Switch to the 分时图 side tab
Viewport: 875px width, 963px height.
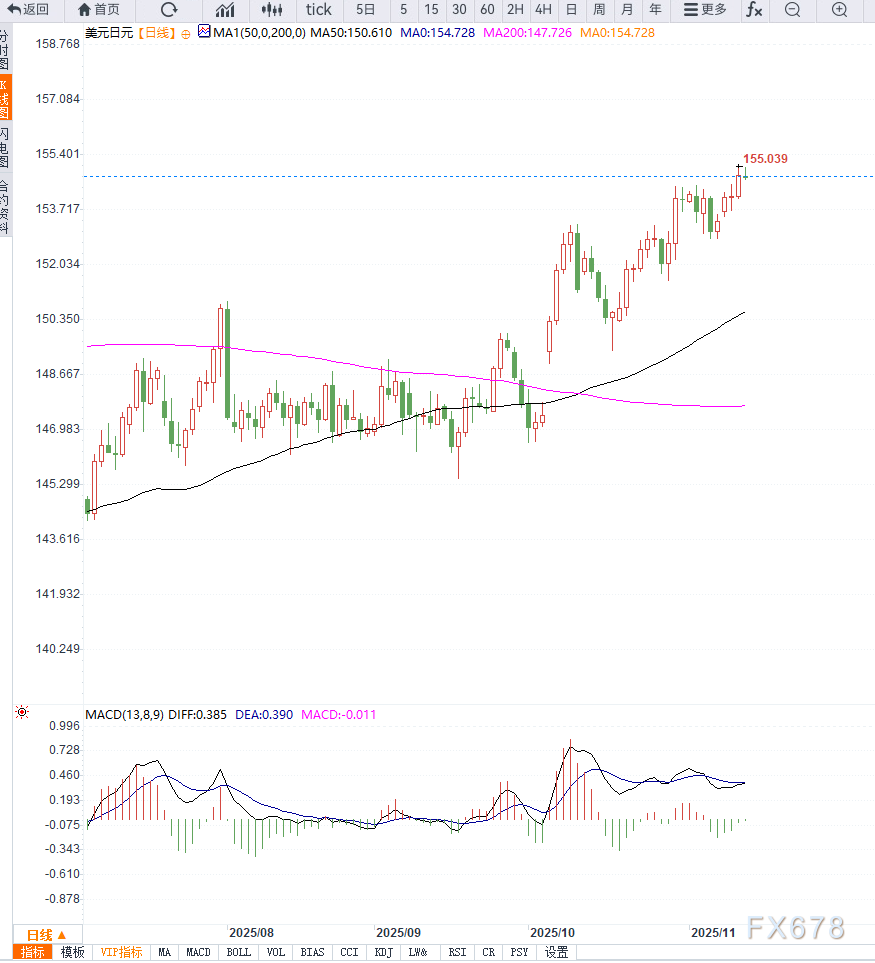tap(5, 49)
